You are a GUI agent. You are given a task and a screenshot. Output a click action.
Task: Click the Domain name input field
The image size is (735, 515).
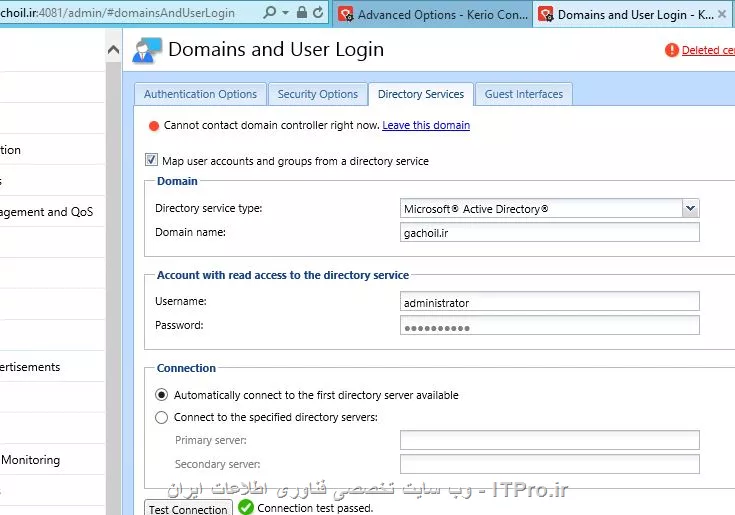tap(549, 232)
